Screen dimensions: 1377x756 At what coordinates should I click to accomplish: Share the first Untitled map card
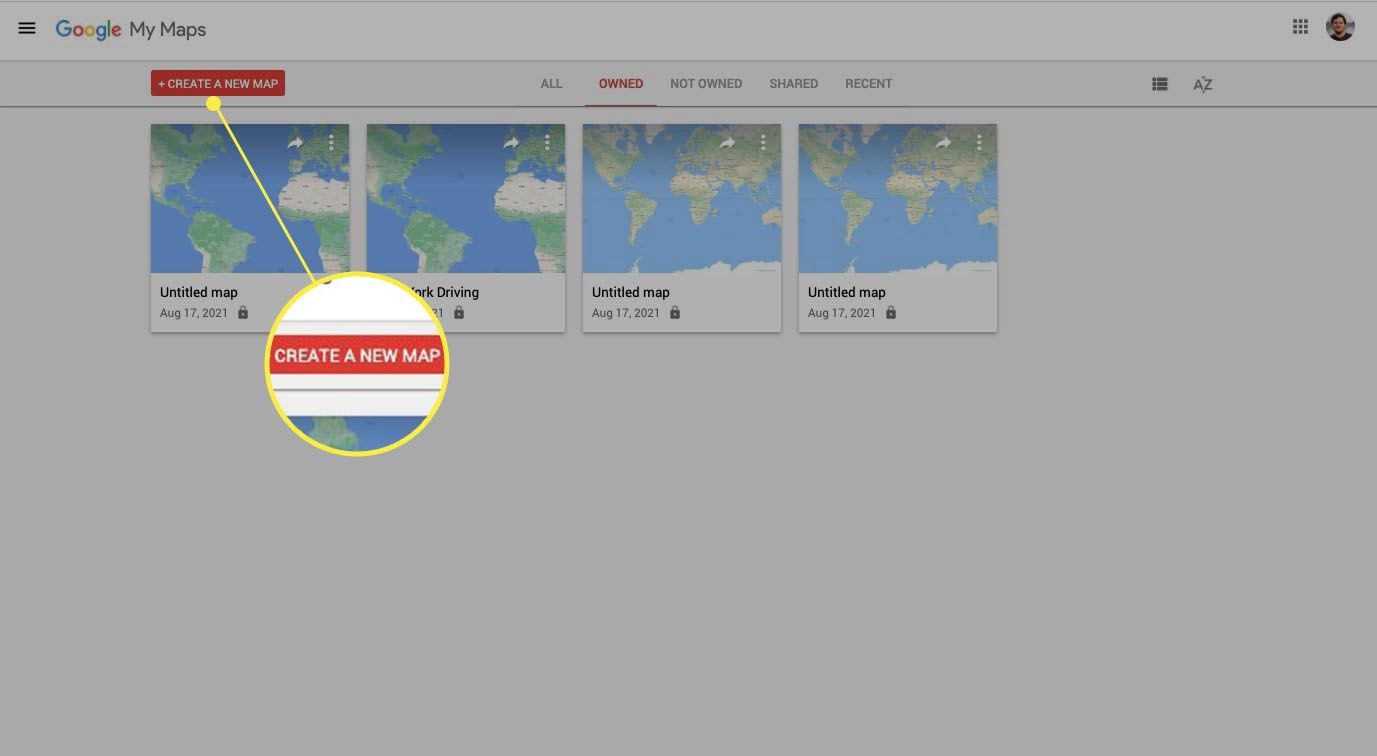295,143
